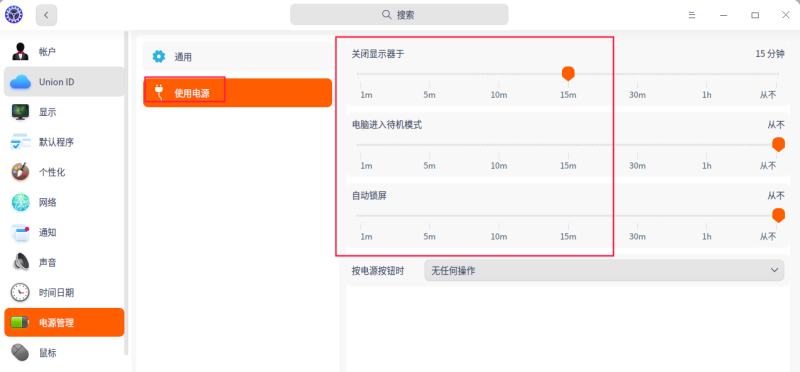Click the 关闭显示器于 label
The image size is (800, 372).
(x=378, y=54)
